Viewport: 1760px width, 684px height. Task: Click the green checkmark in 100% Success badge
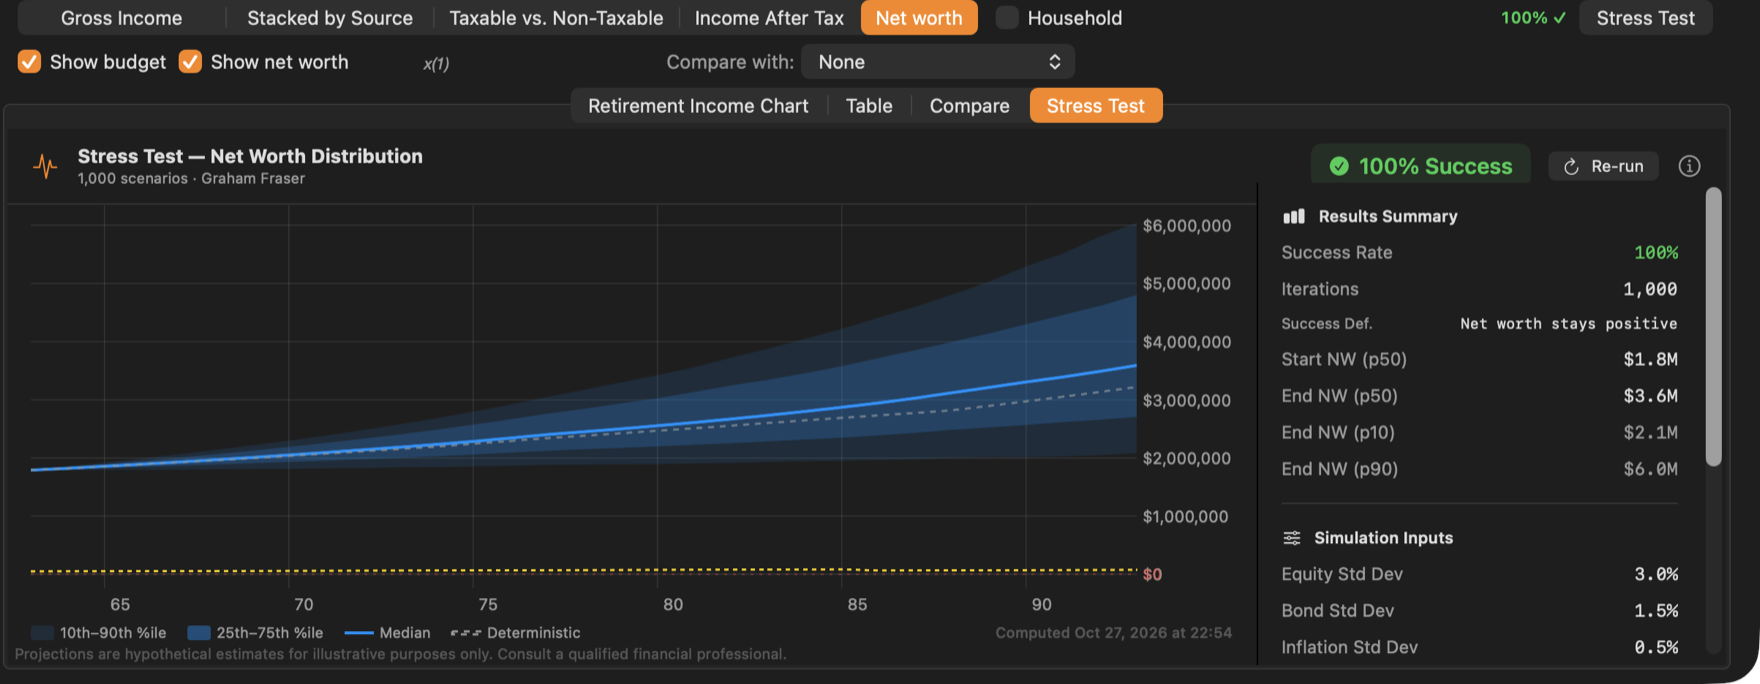tap(1339, 166)
